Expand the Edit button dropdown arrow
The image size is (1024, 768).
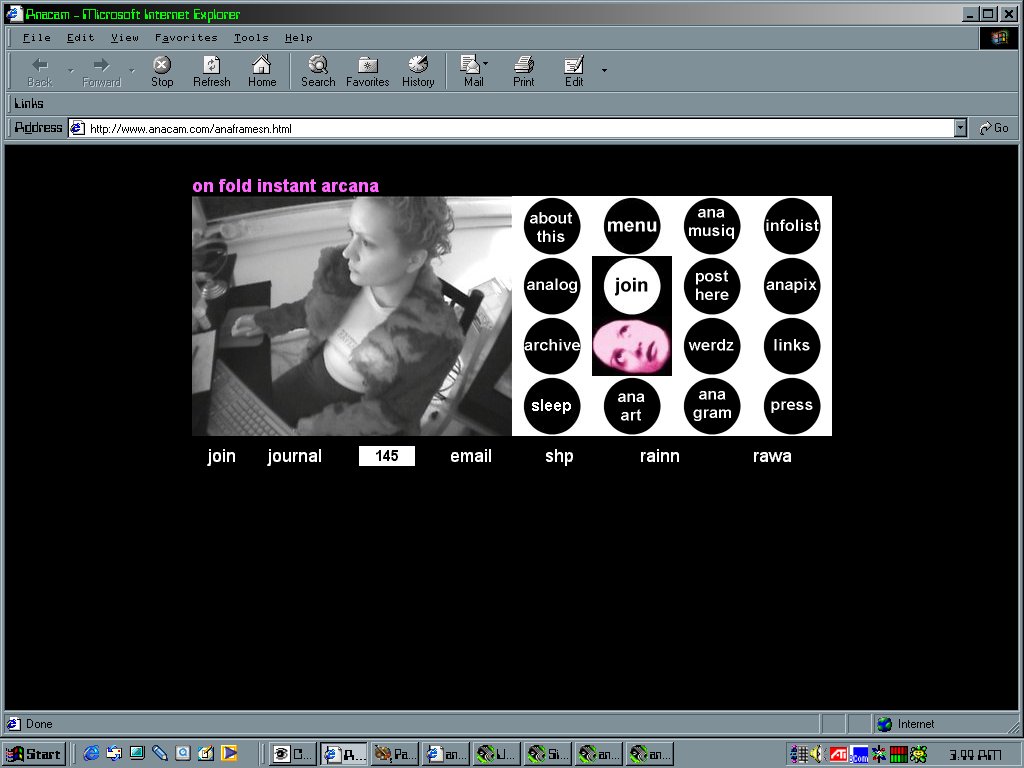click(x=604, y=70)
